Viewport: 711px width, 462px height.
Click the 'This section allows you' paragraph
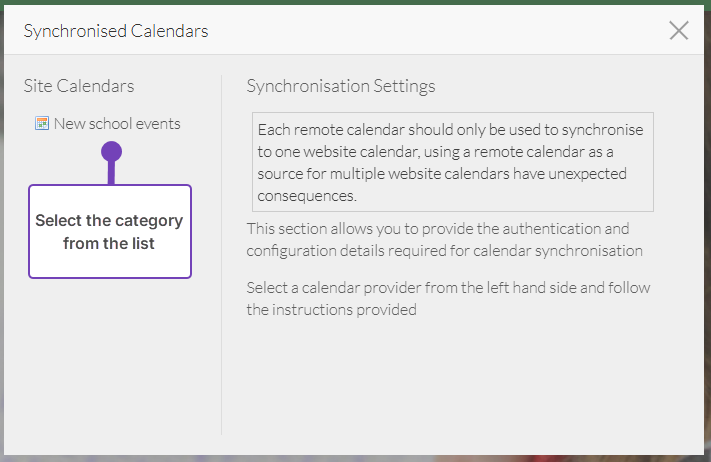pyautogui.click(x=444, y=239)
